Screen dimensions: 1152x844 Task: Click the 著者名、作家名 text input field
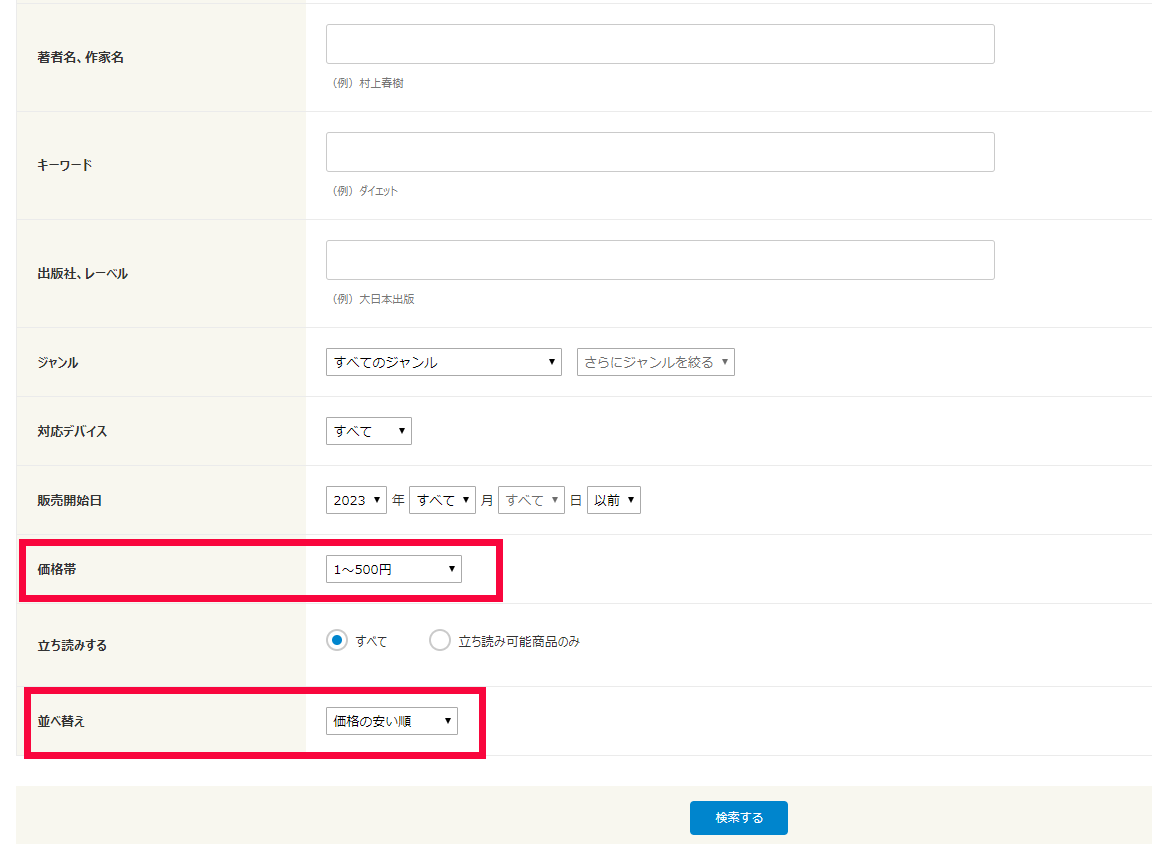(x=660, y=44)
